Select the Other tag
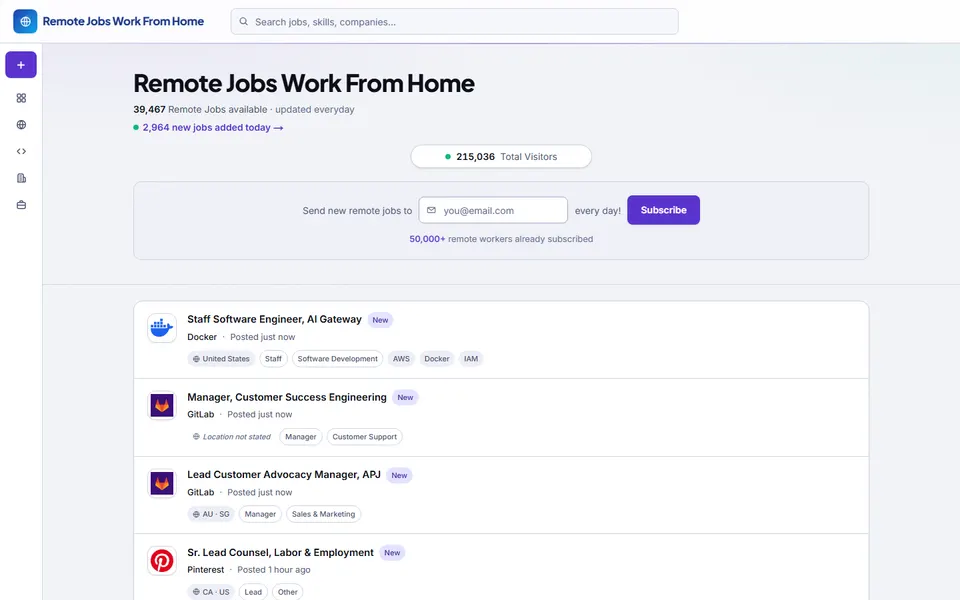Screen dimensions: 960x600 (x=287, y=591)
